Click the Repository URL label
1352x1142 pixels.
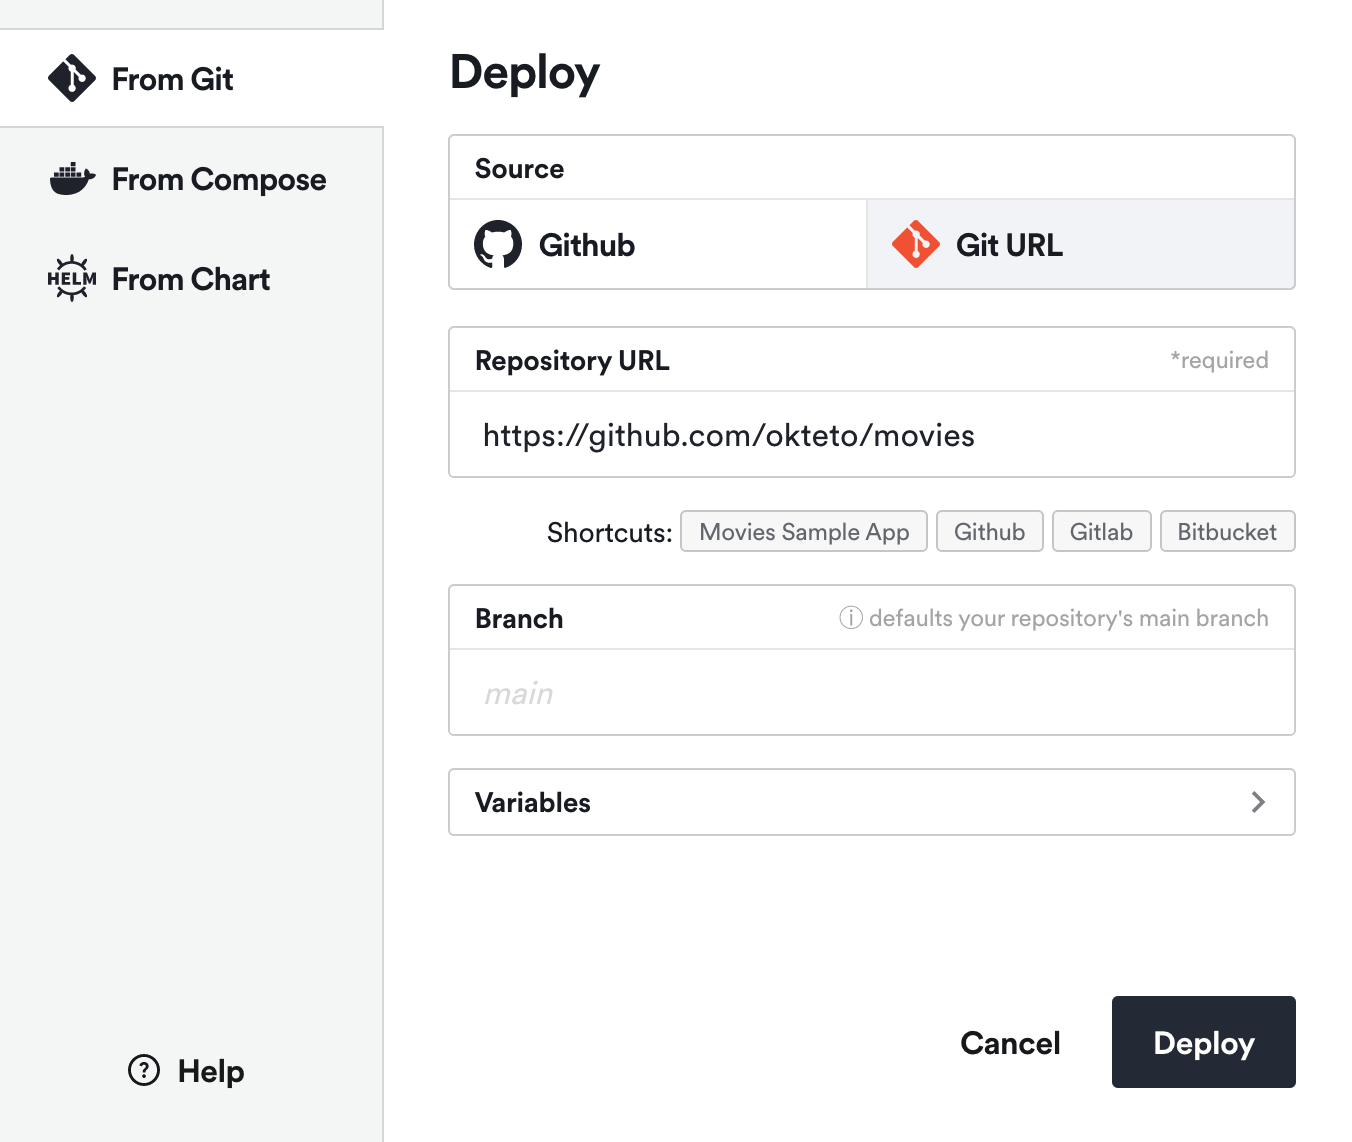[572, 360]
